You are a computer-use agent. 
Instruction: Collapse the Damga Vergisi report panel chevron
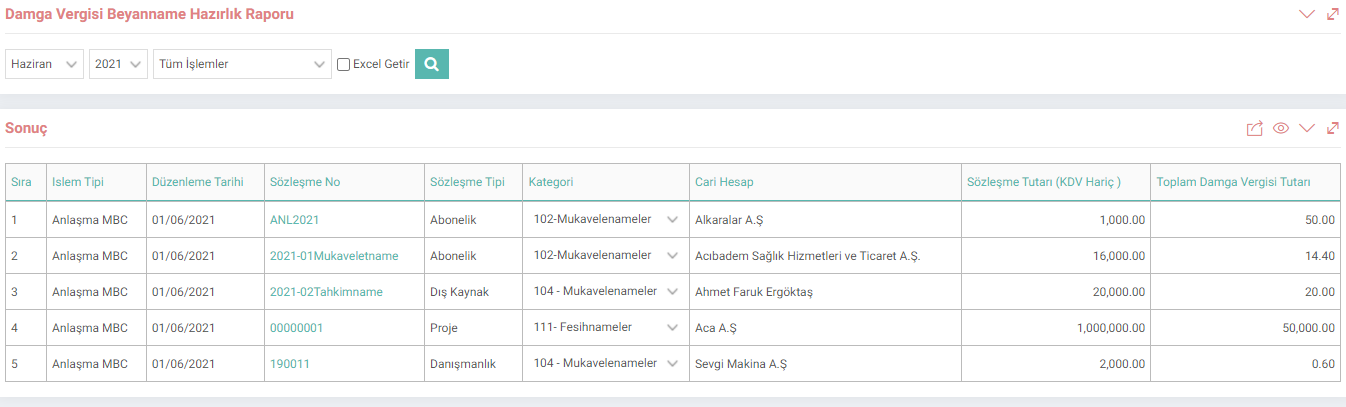tap(1306, 14)
